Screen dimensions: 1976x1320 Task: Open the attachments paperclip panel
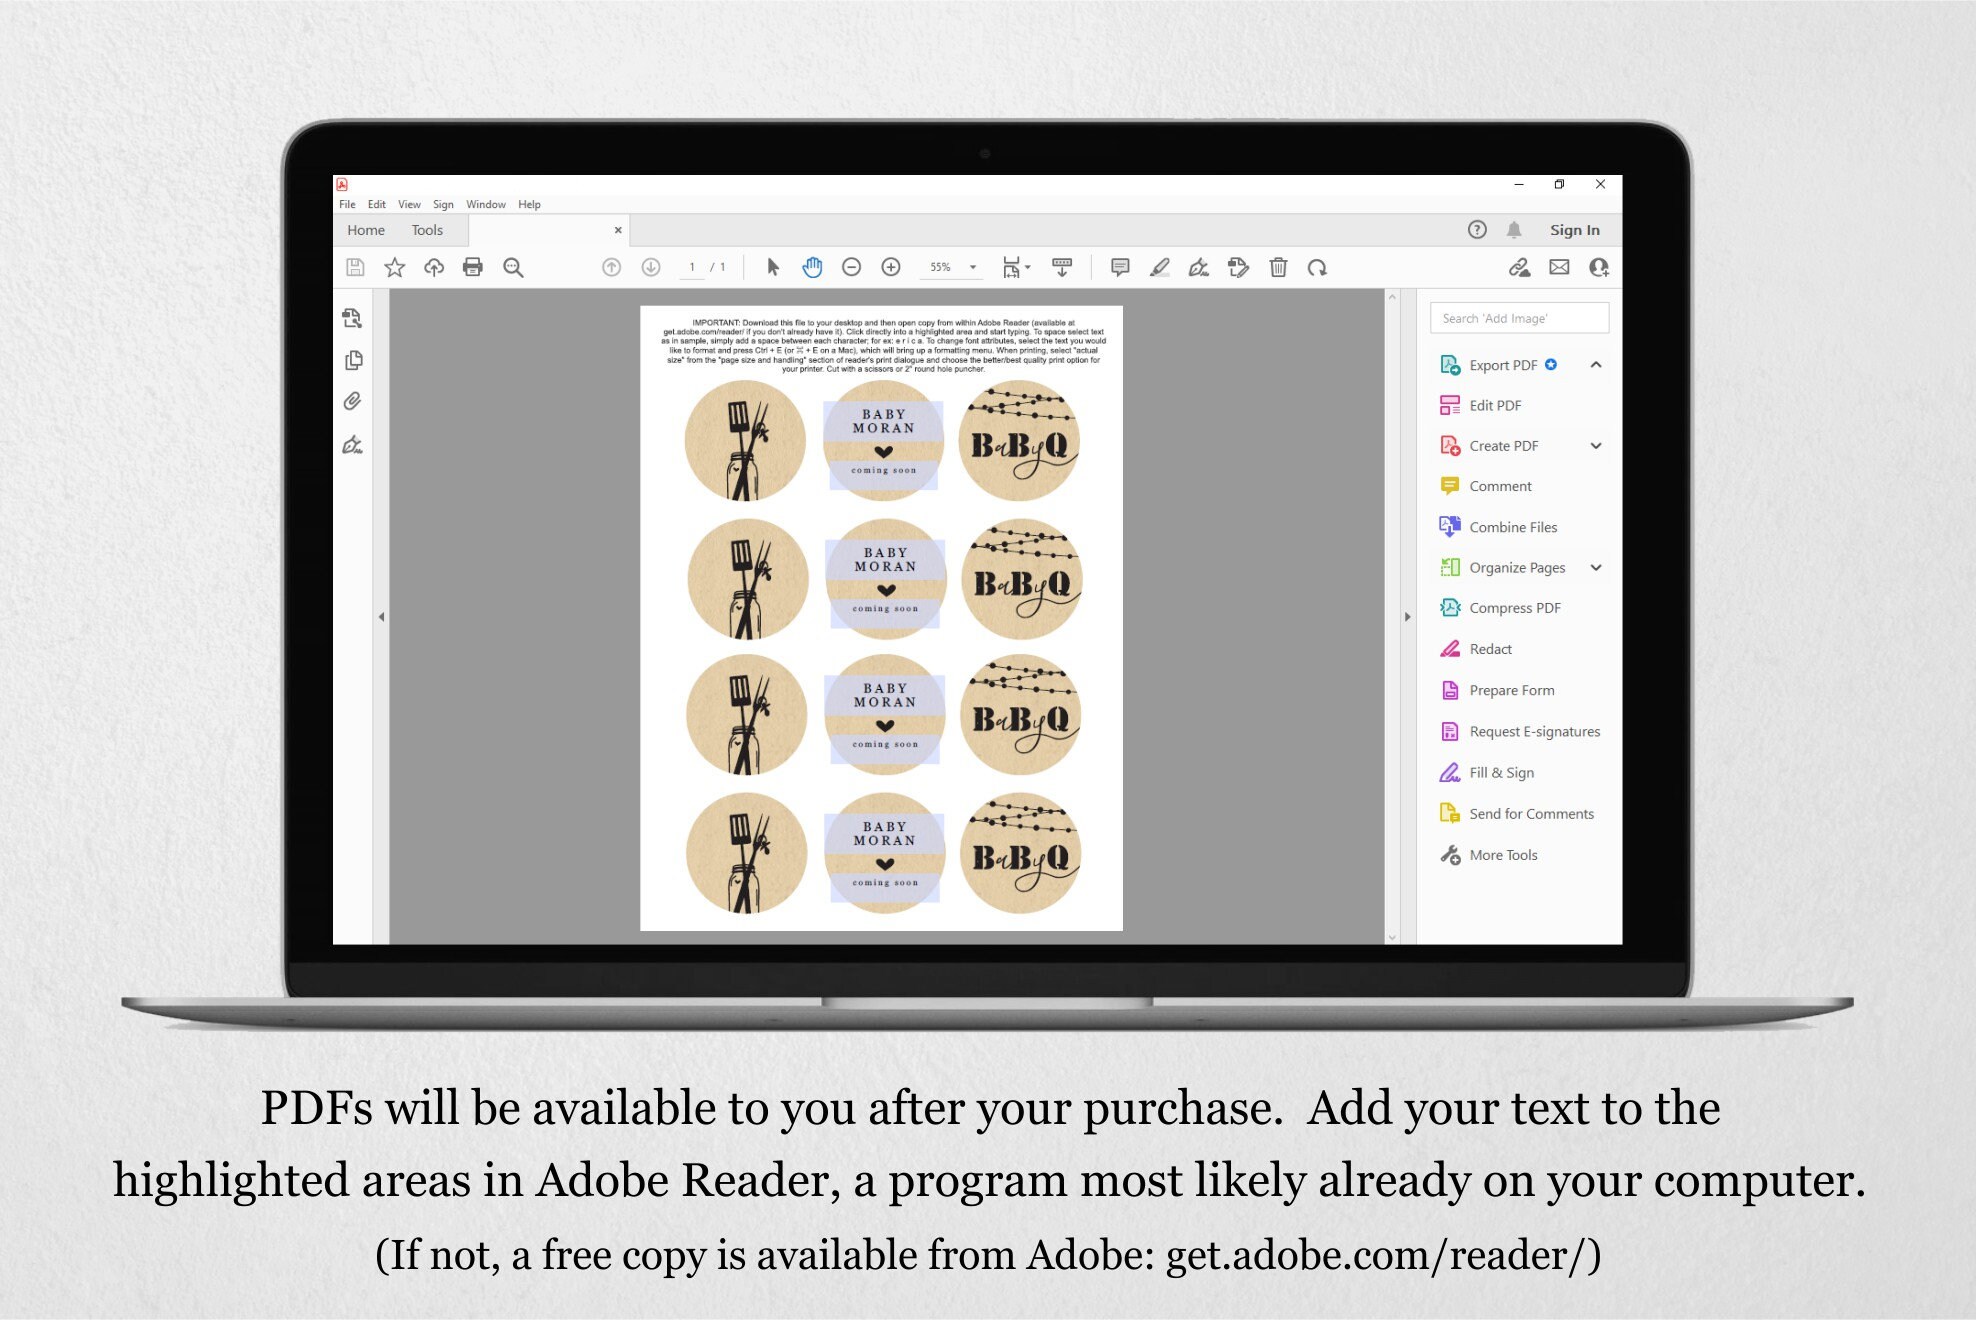[x=352, y=401]
